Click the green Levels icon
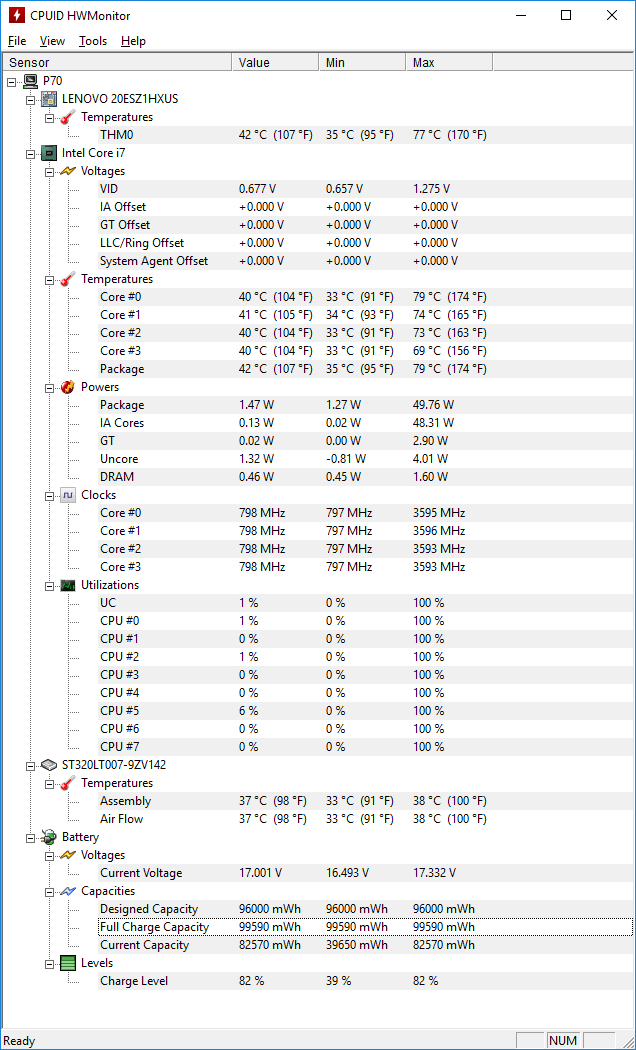 [67, 963]
